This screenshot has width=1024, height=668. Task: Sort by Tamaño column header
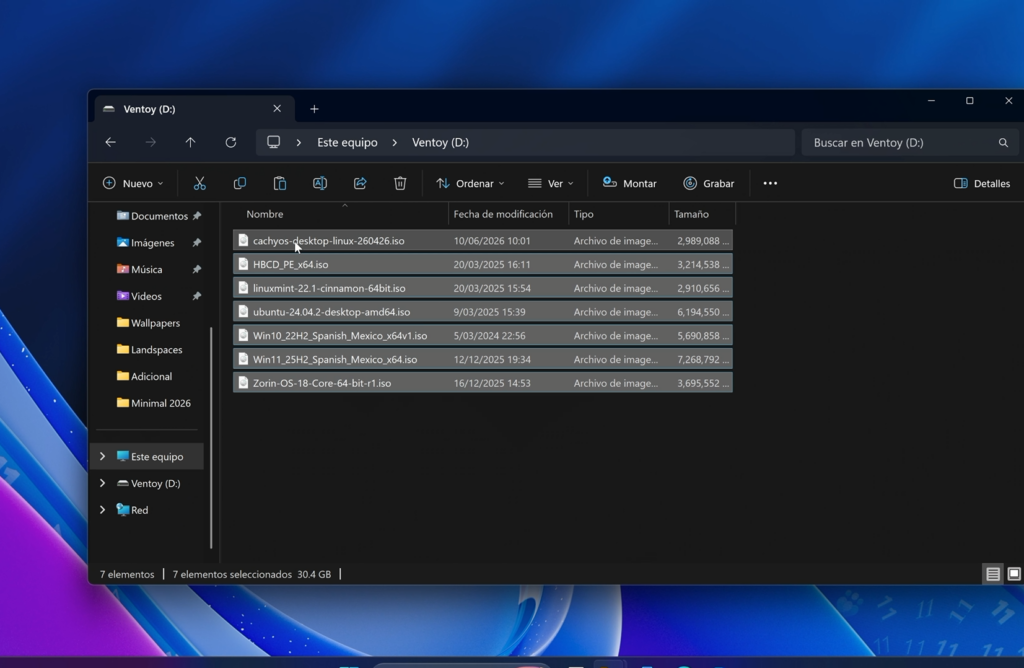pyautogui.click(x=691, y=214)
